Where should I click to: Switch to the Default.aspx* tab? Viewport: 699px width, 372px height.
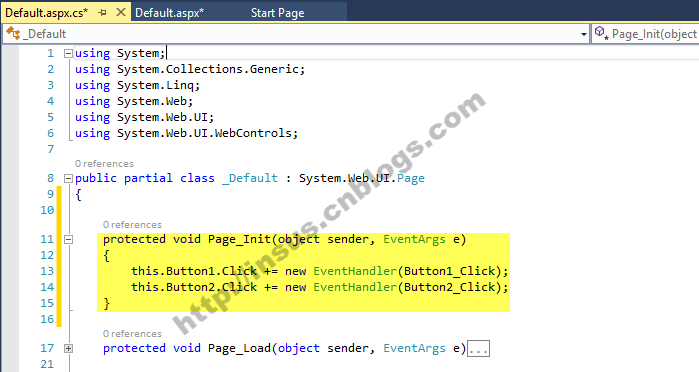coord(169,13)
